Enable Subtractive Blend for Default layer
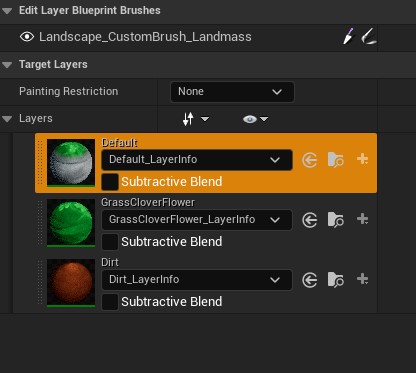 point(110,182)
